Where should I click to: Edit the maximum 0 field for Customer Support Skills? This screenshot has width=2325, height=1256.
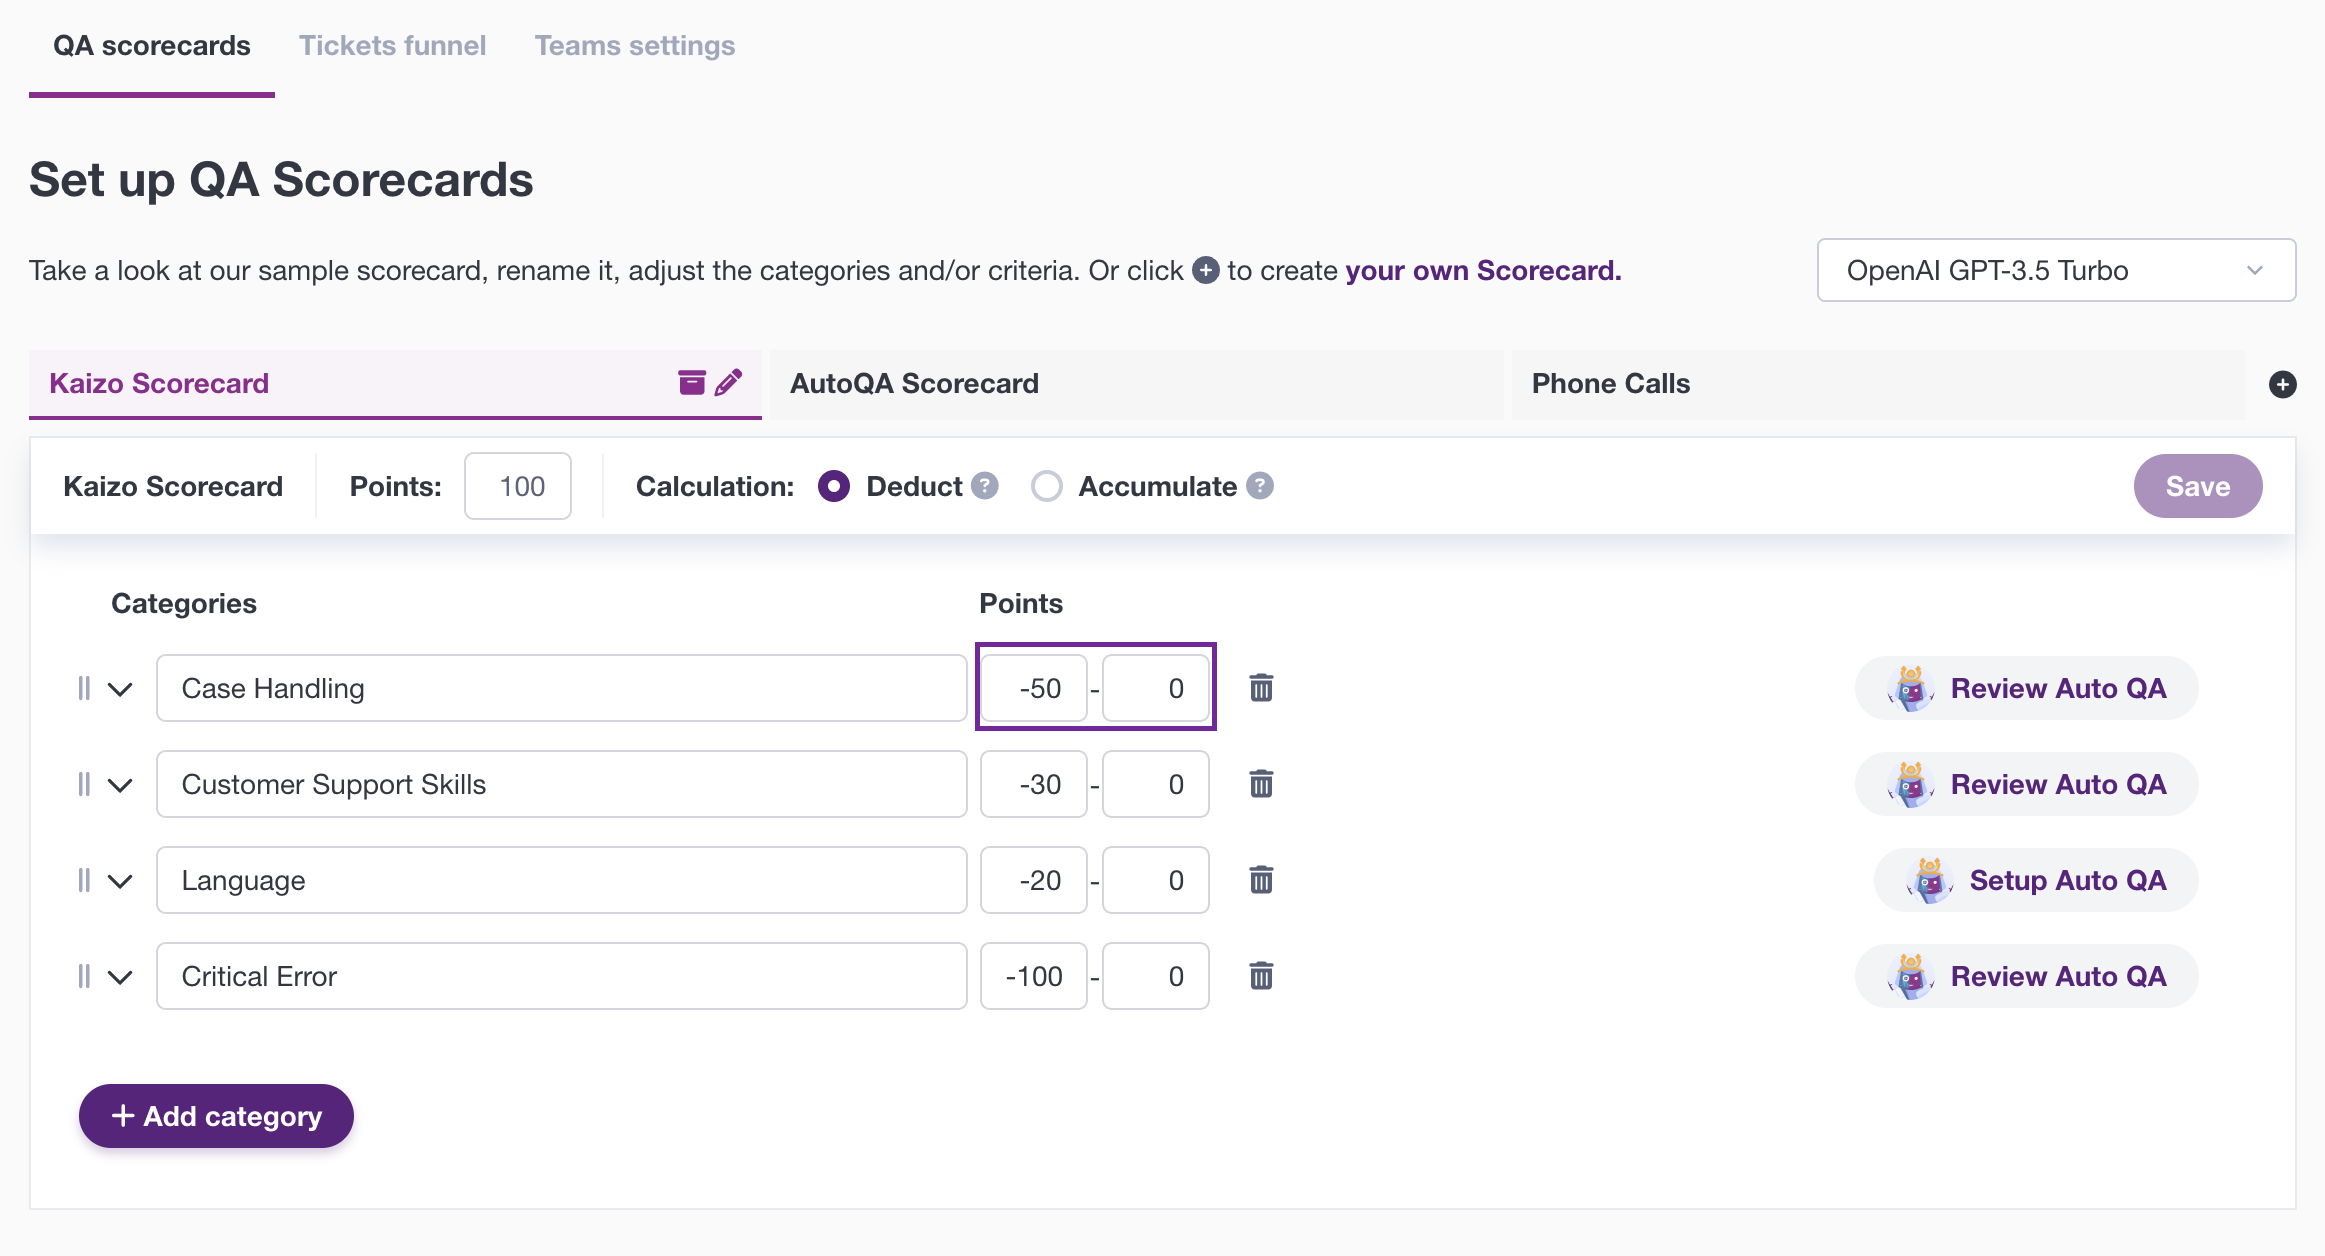1156,784
